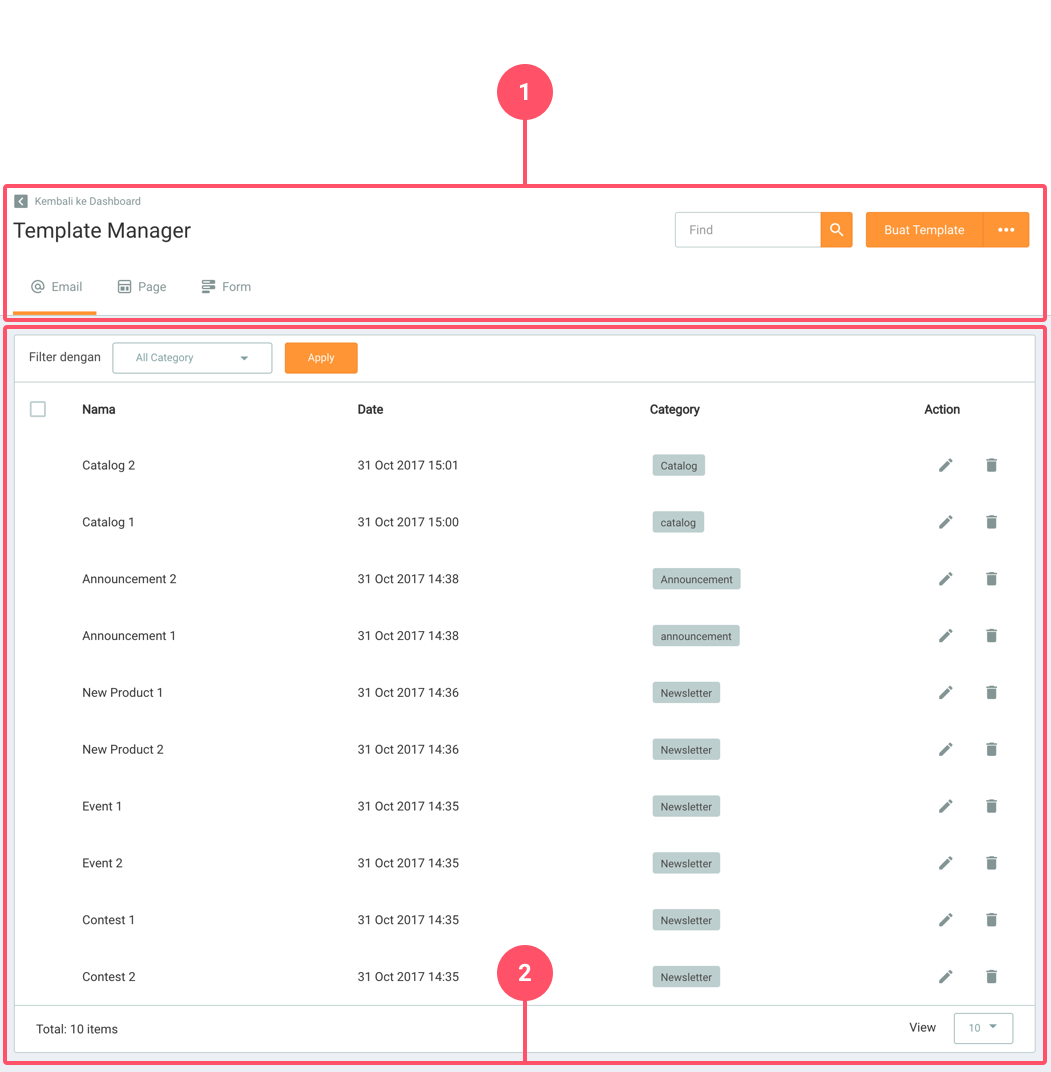The image size is (1051, 1072).
Task: Toggle the select-all checkbox in the table header
Action: 37,409
